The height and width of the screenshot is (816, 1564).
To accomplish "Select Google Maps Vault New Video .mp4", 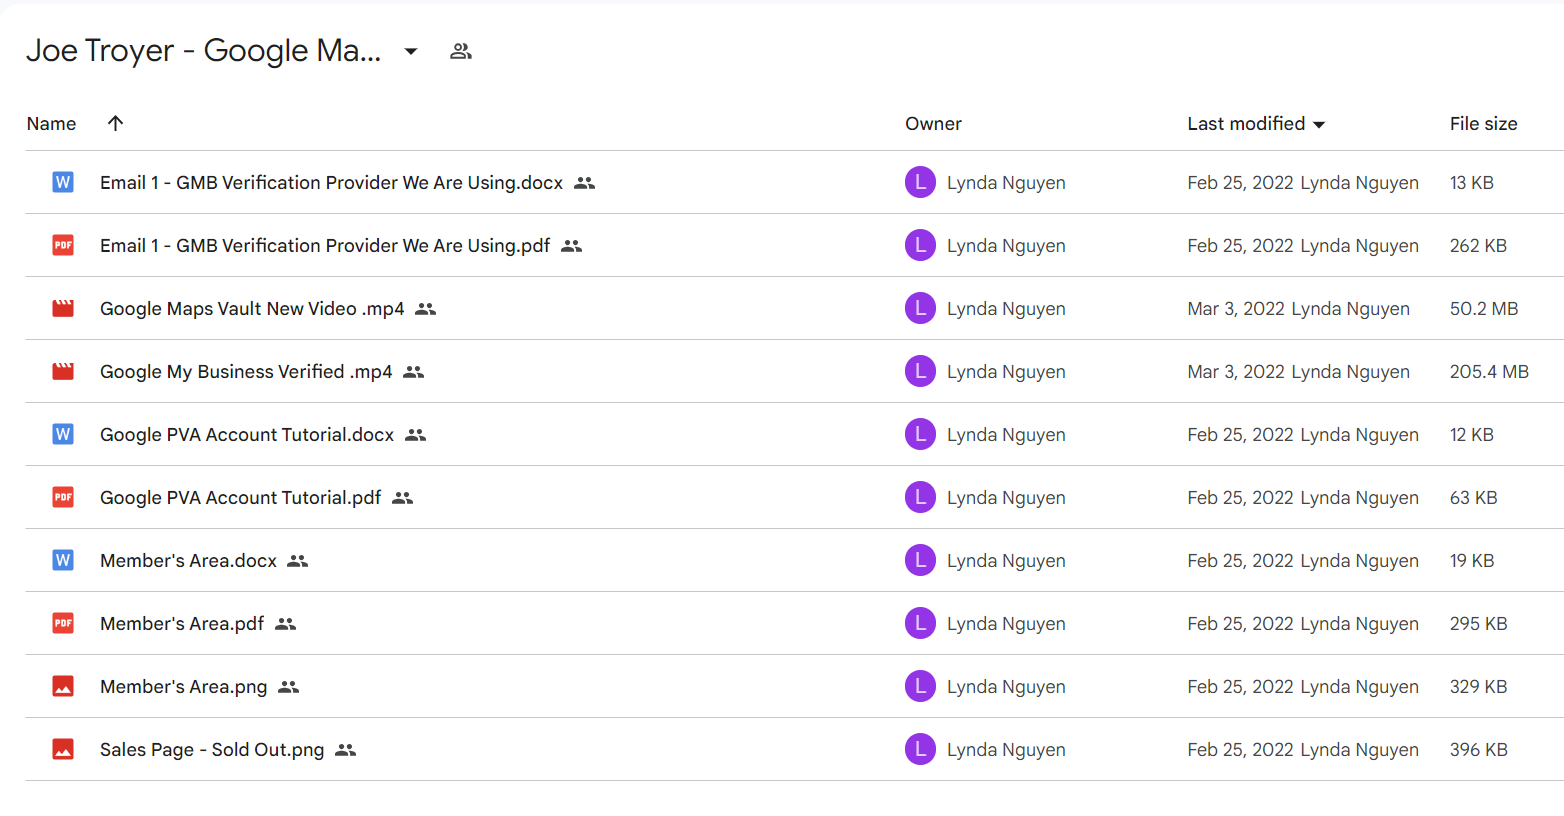I will tap(252, 309).
